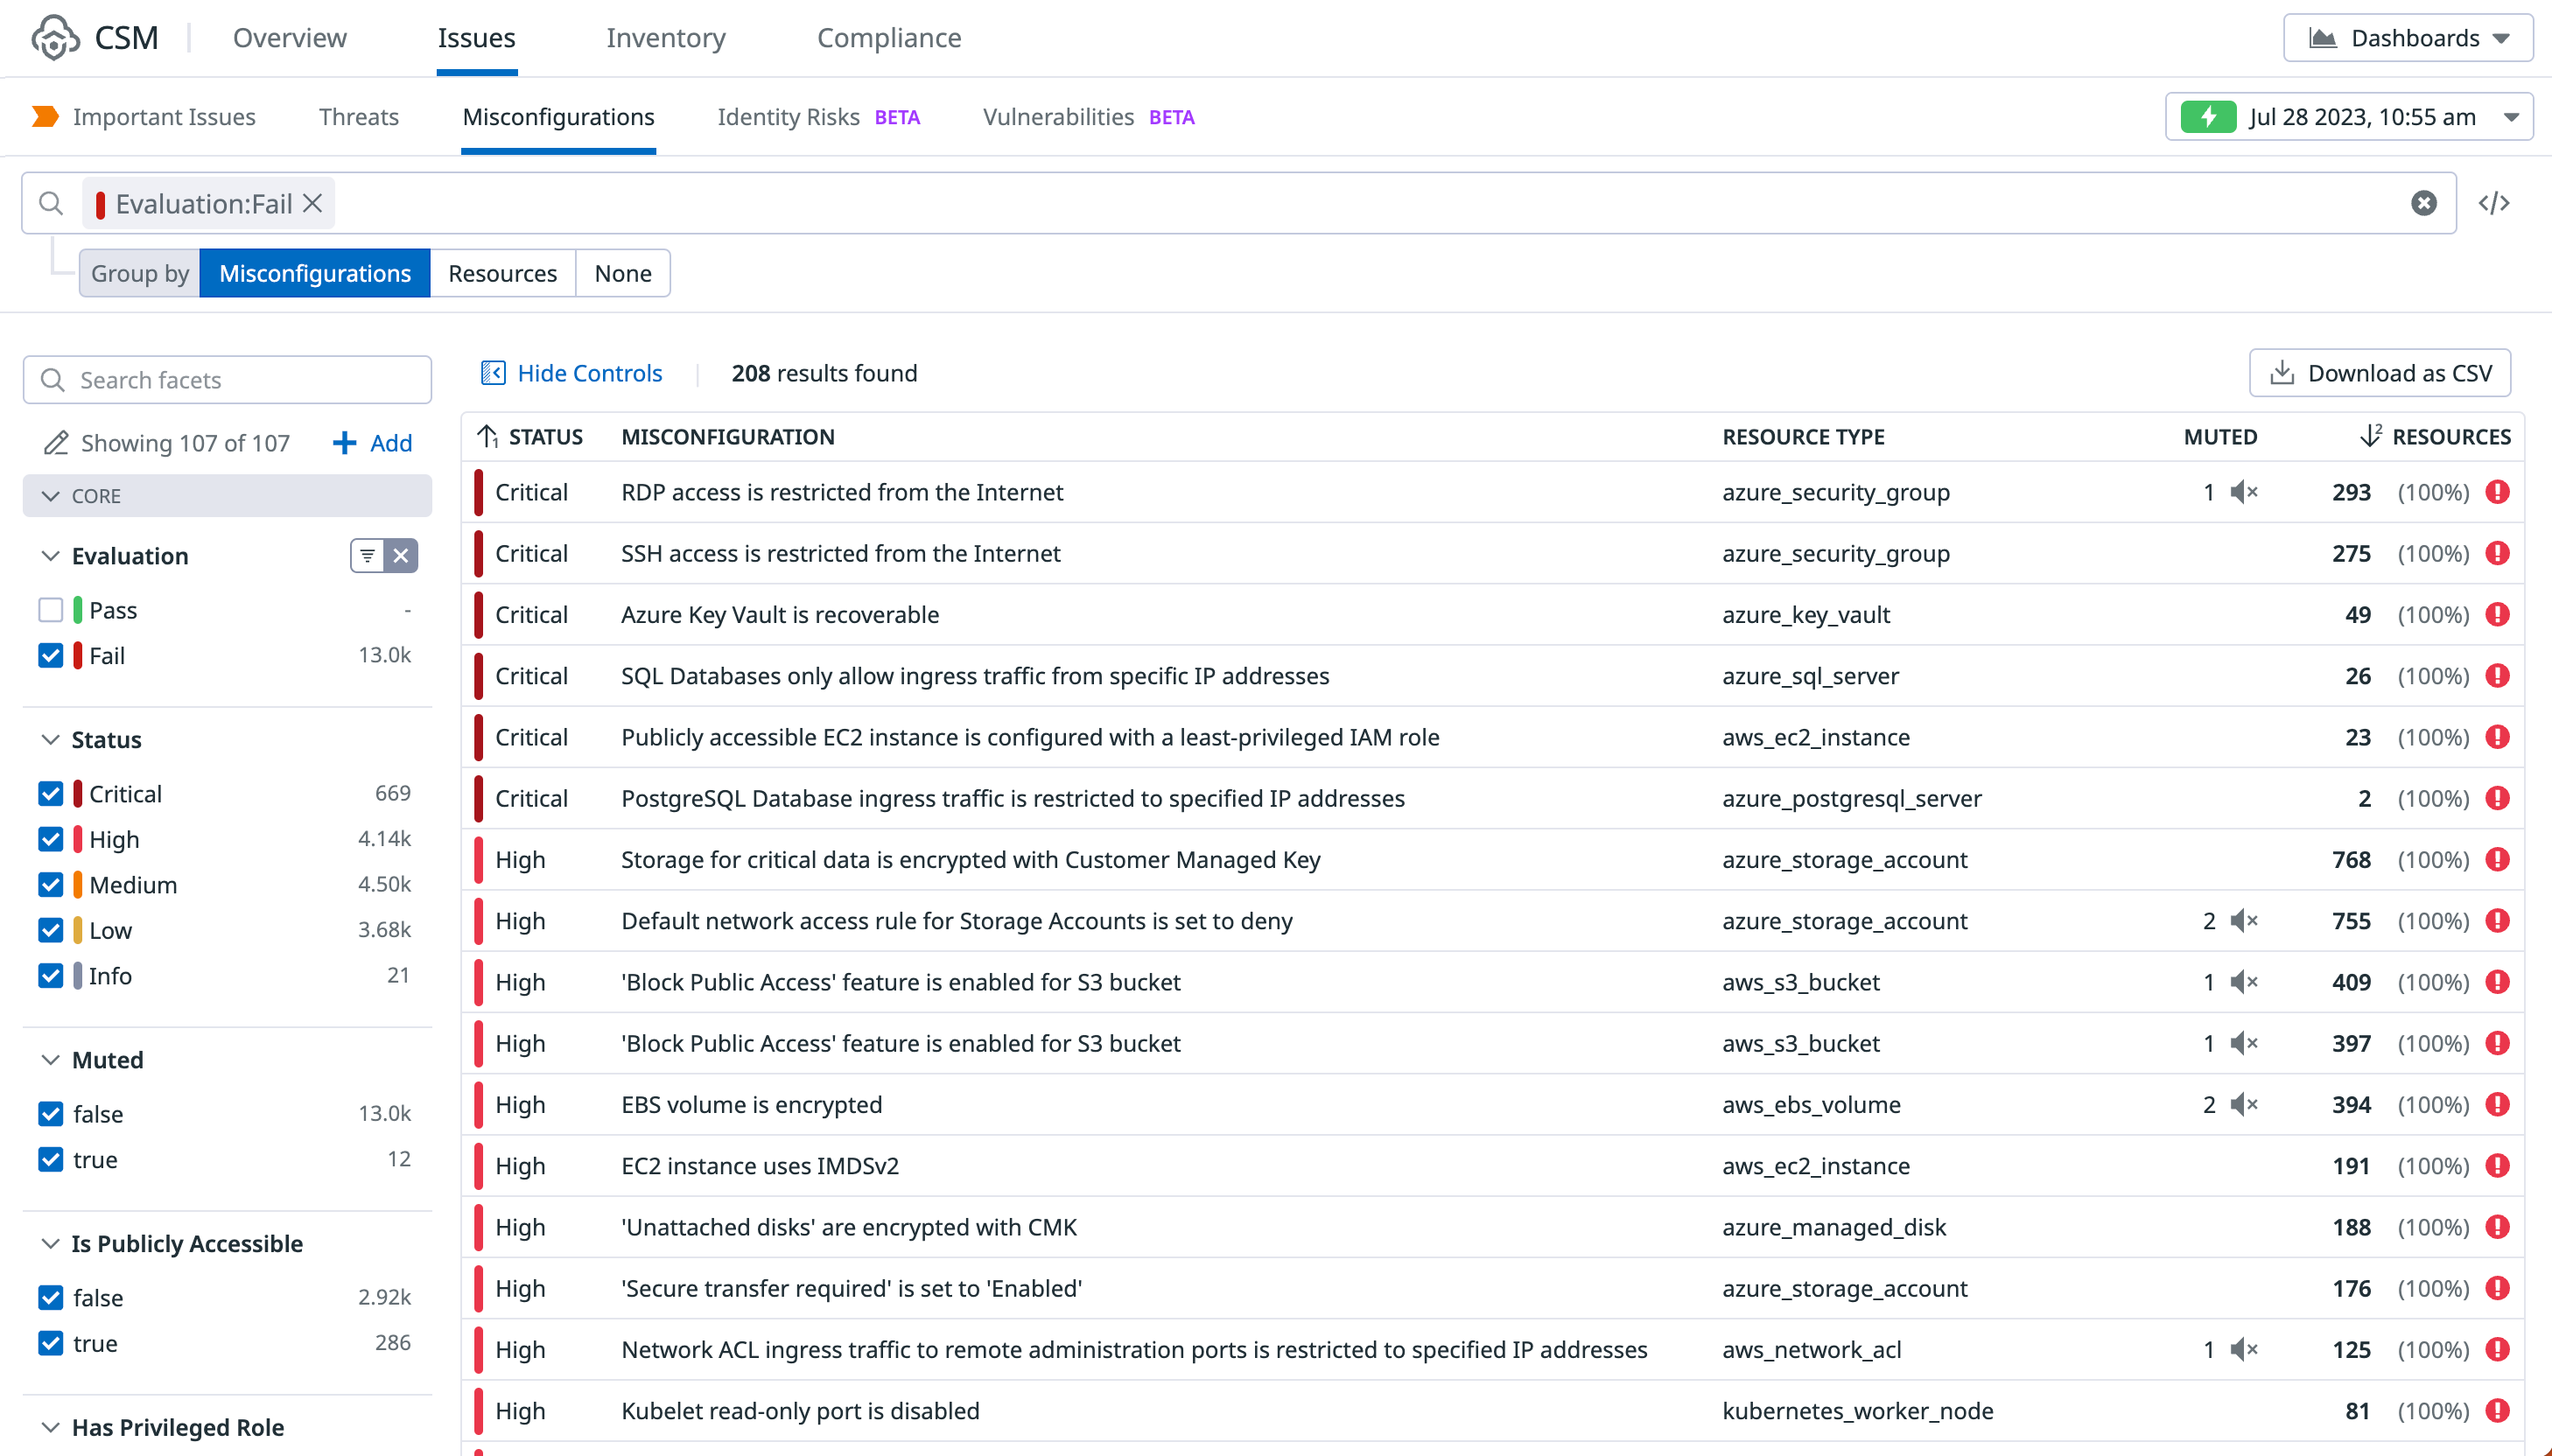Open the Compliance top navigation tab

pos(888,38)
